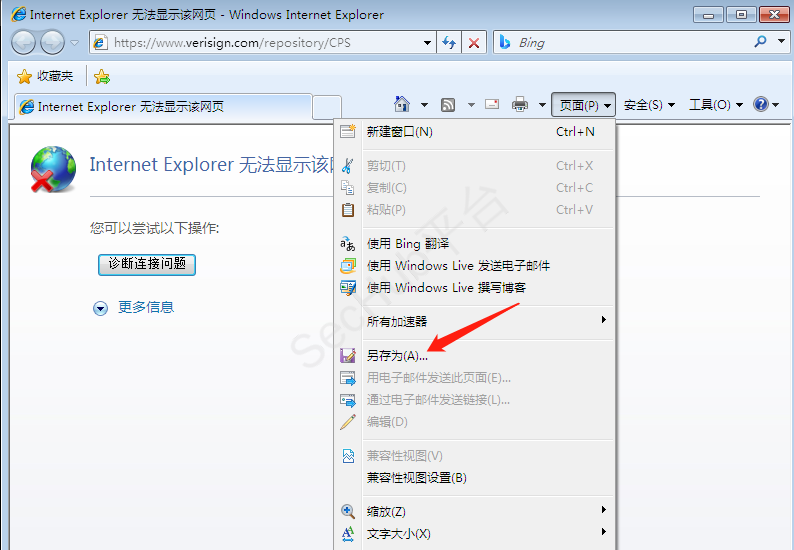794x550 pixels.
Task: Click the empty new tab button
Action: coord(327,106)
